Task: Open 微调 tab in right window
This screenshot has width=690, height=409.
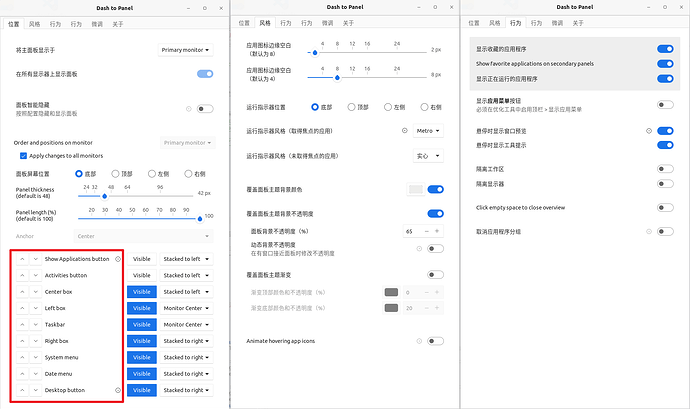Action: click(557, 23)
